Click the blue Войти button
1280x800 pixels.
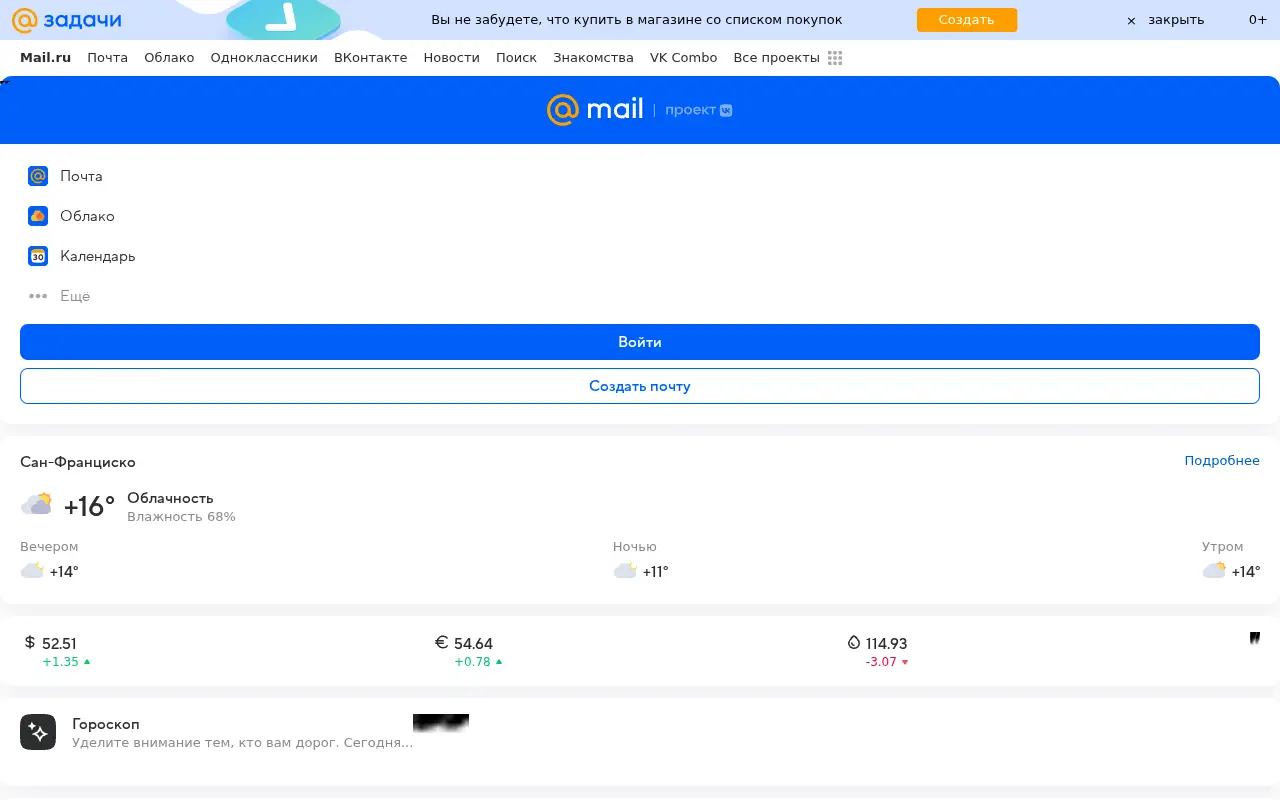click(640, 342)
